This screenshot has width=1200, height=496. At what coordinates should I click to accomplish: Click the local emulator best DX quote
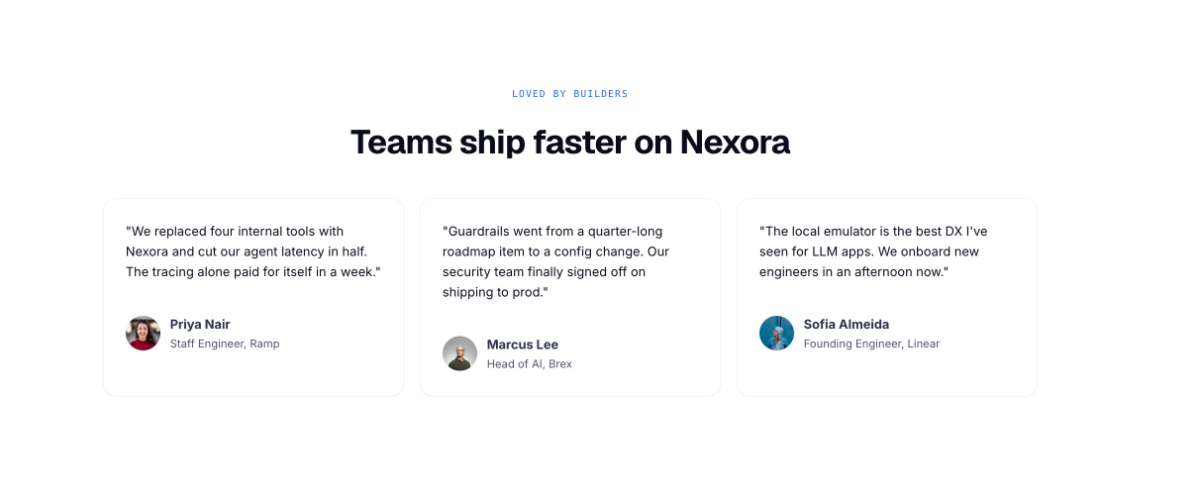coord(873,251)
